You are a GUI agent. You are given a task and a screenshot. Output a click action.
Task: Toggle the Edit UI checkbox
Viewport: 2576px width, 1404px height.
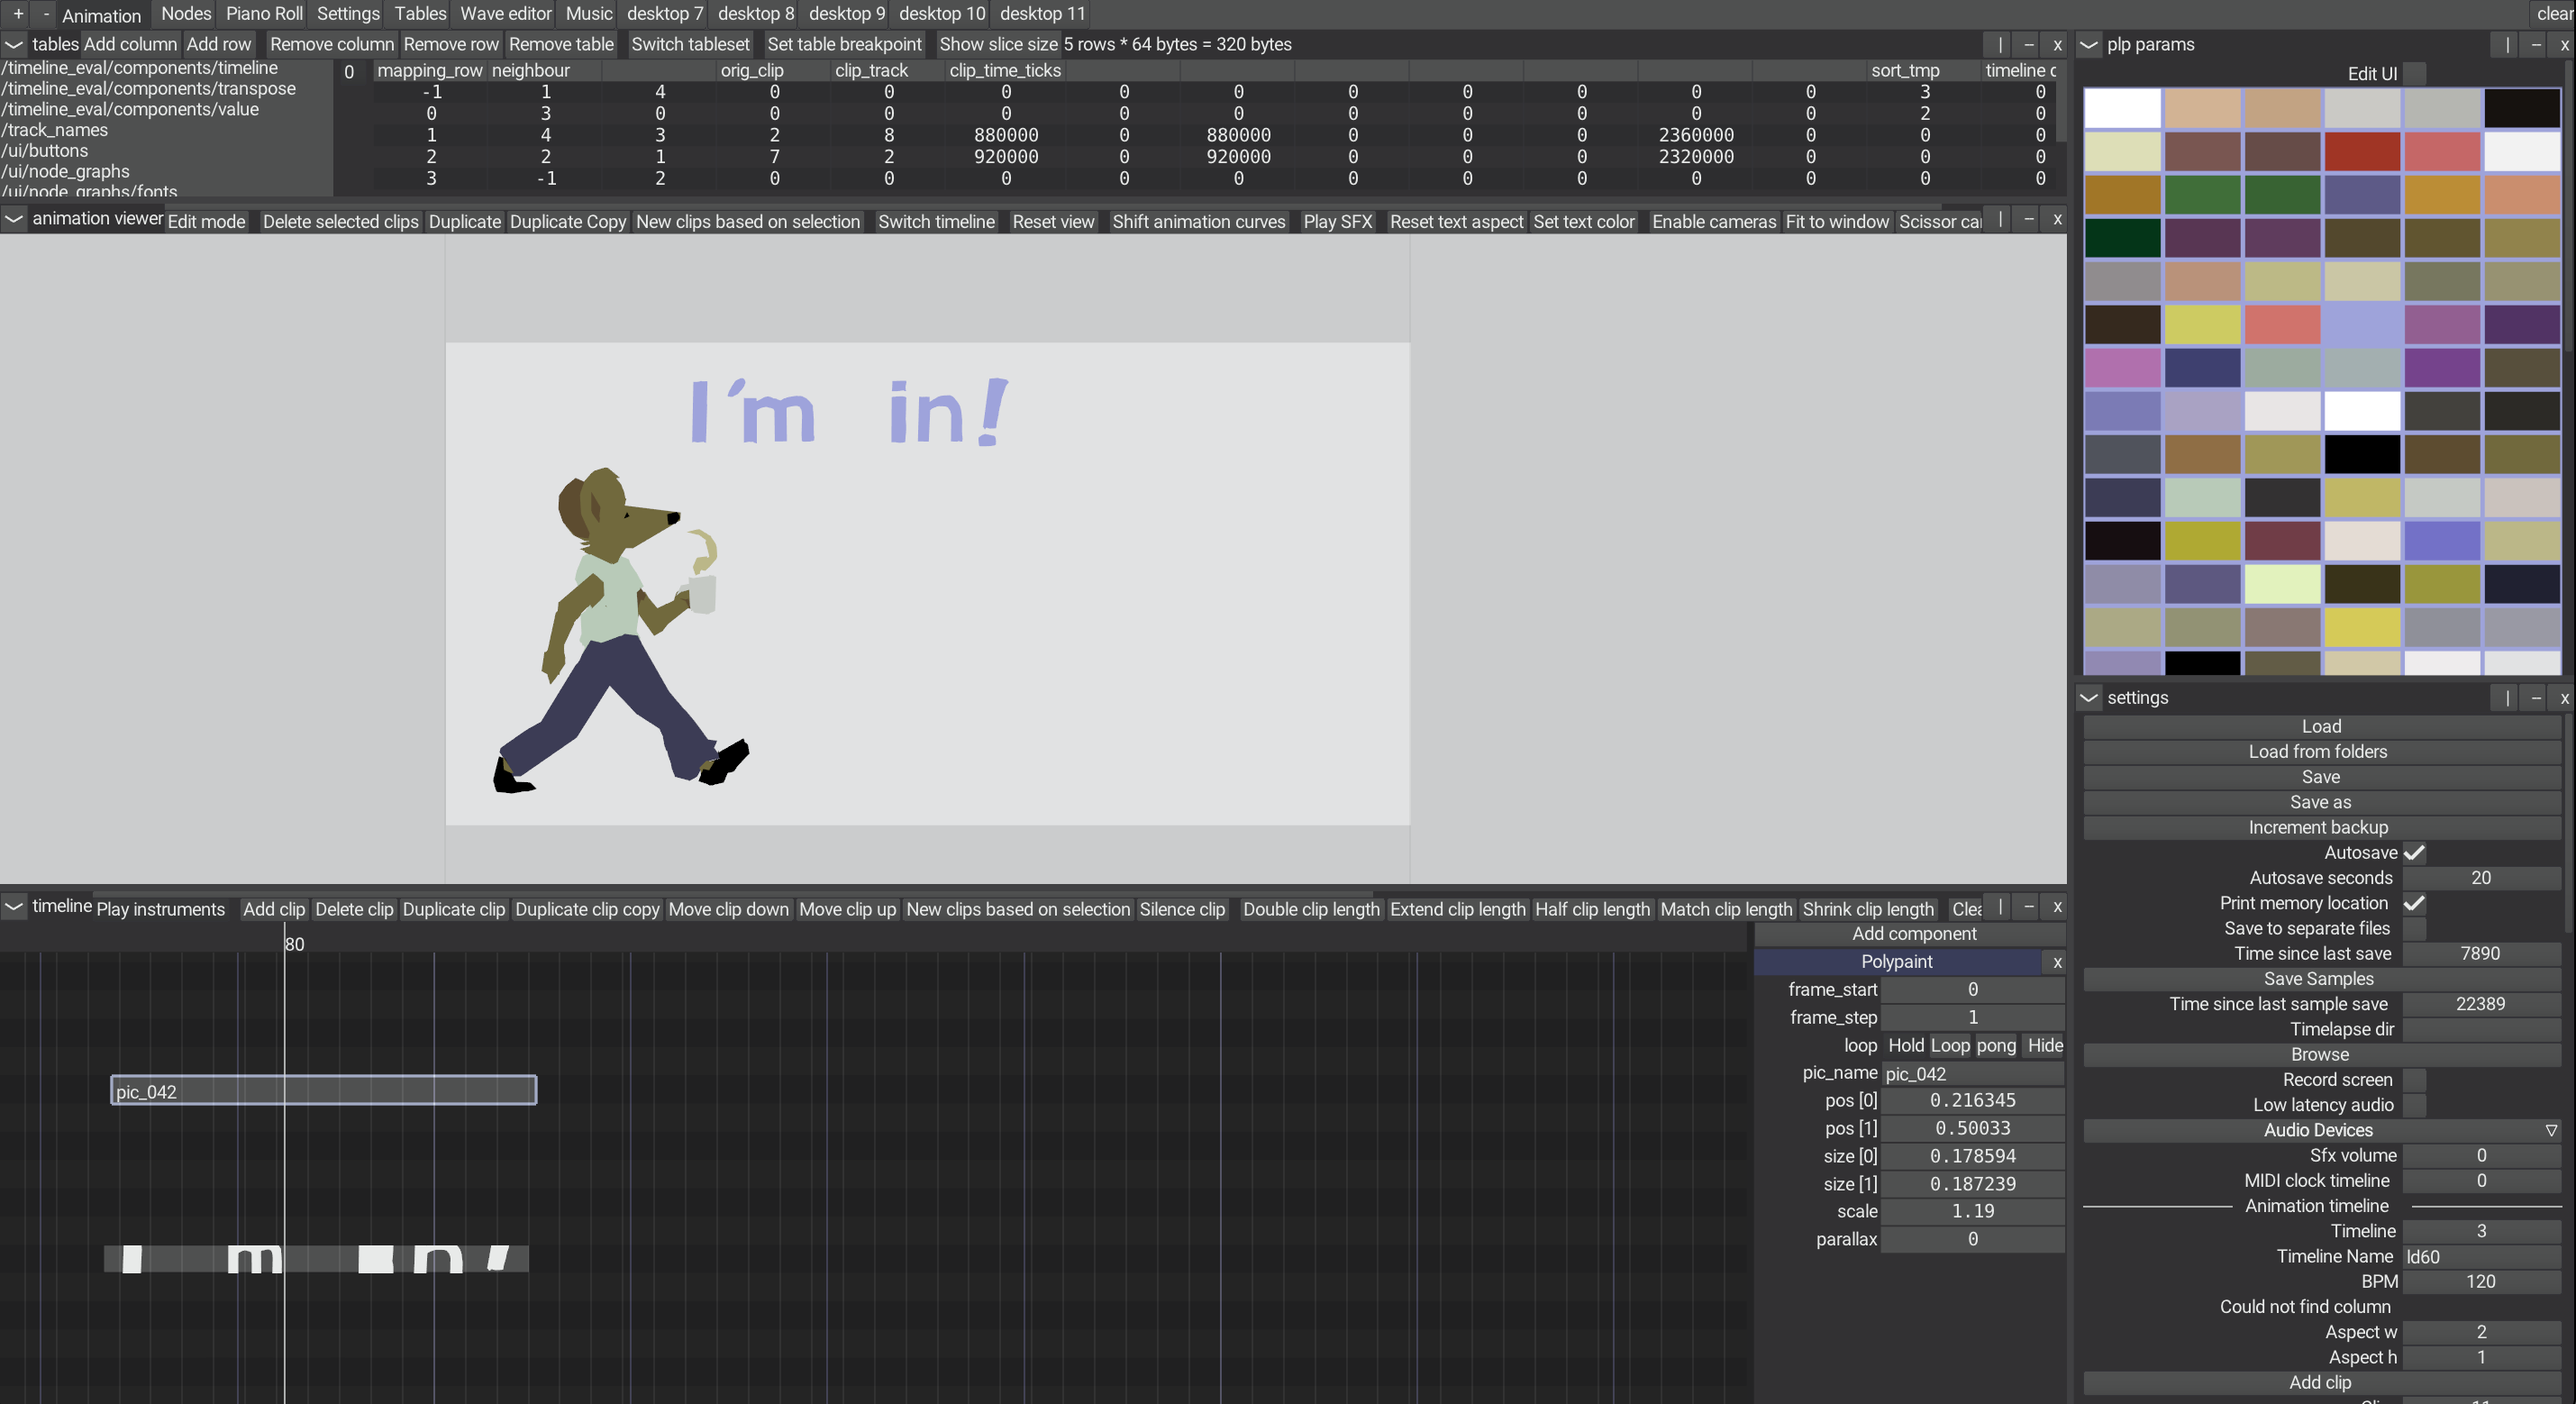[x=2414, y=74]
